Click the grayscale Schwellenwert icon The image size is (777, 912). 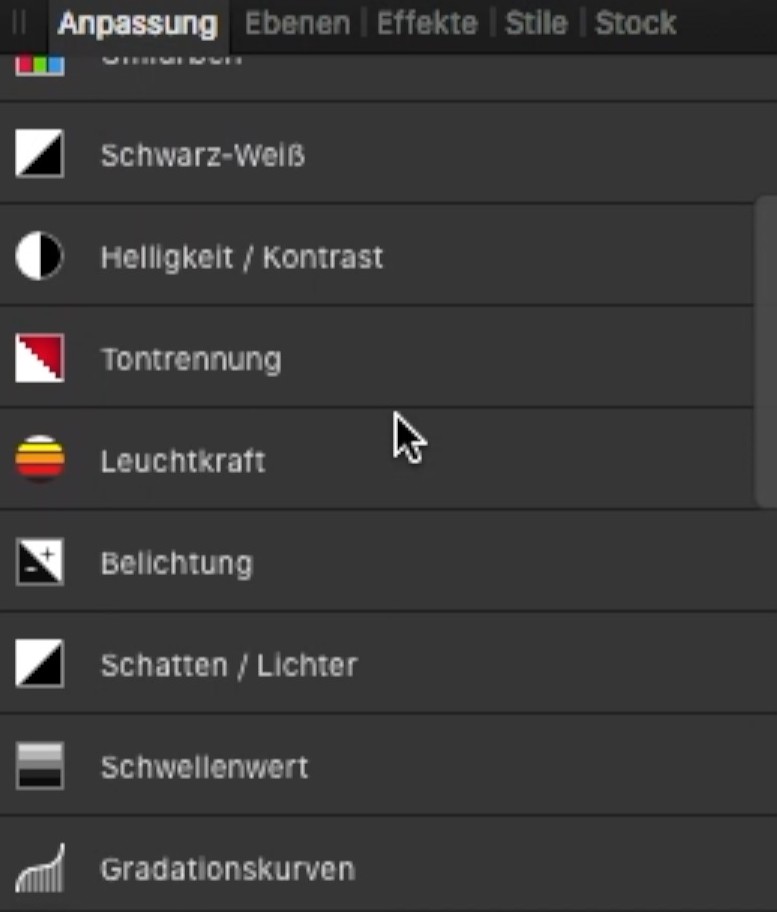pyautogui.click(x=40, y=766)
